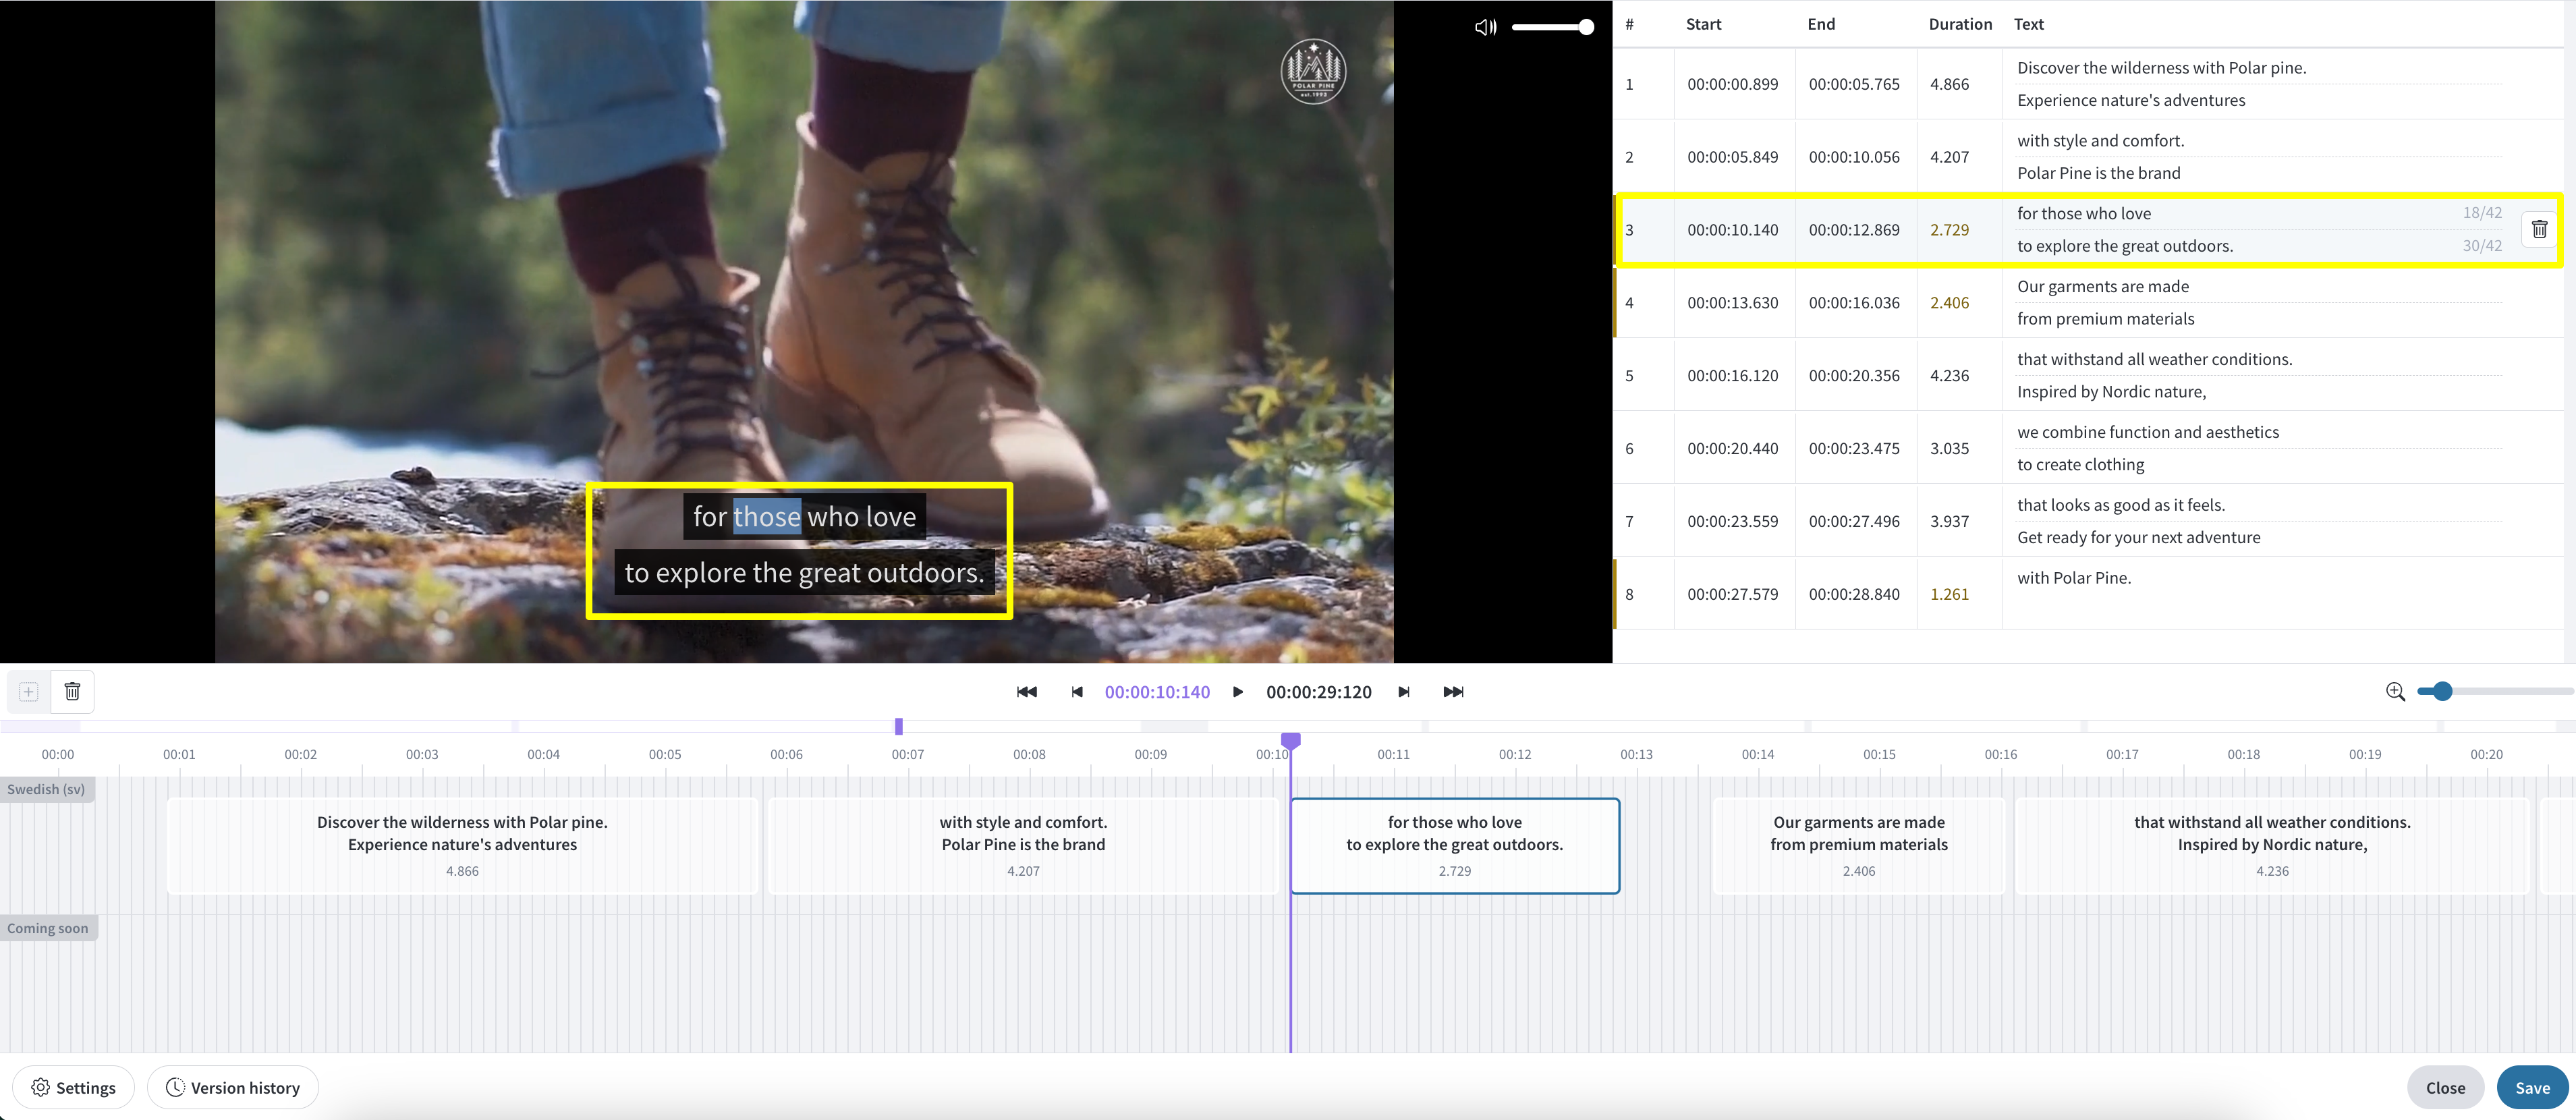The height and width of the screenshot is (1120, 2576).
Task: Click start time 00:00:10.140
Action: [1733, 230]
